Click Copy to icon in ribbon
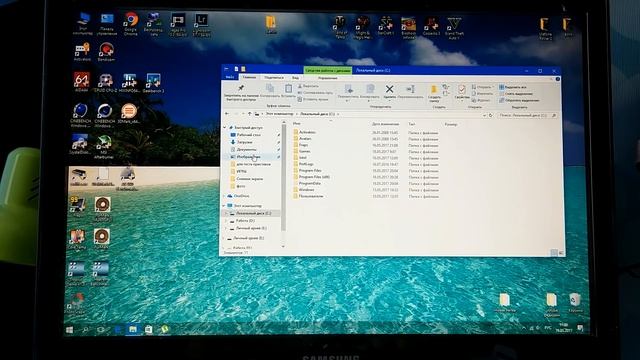640x360 pixels. click(370, 89)
